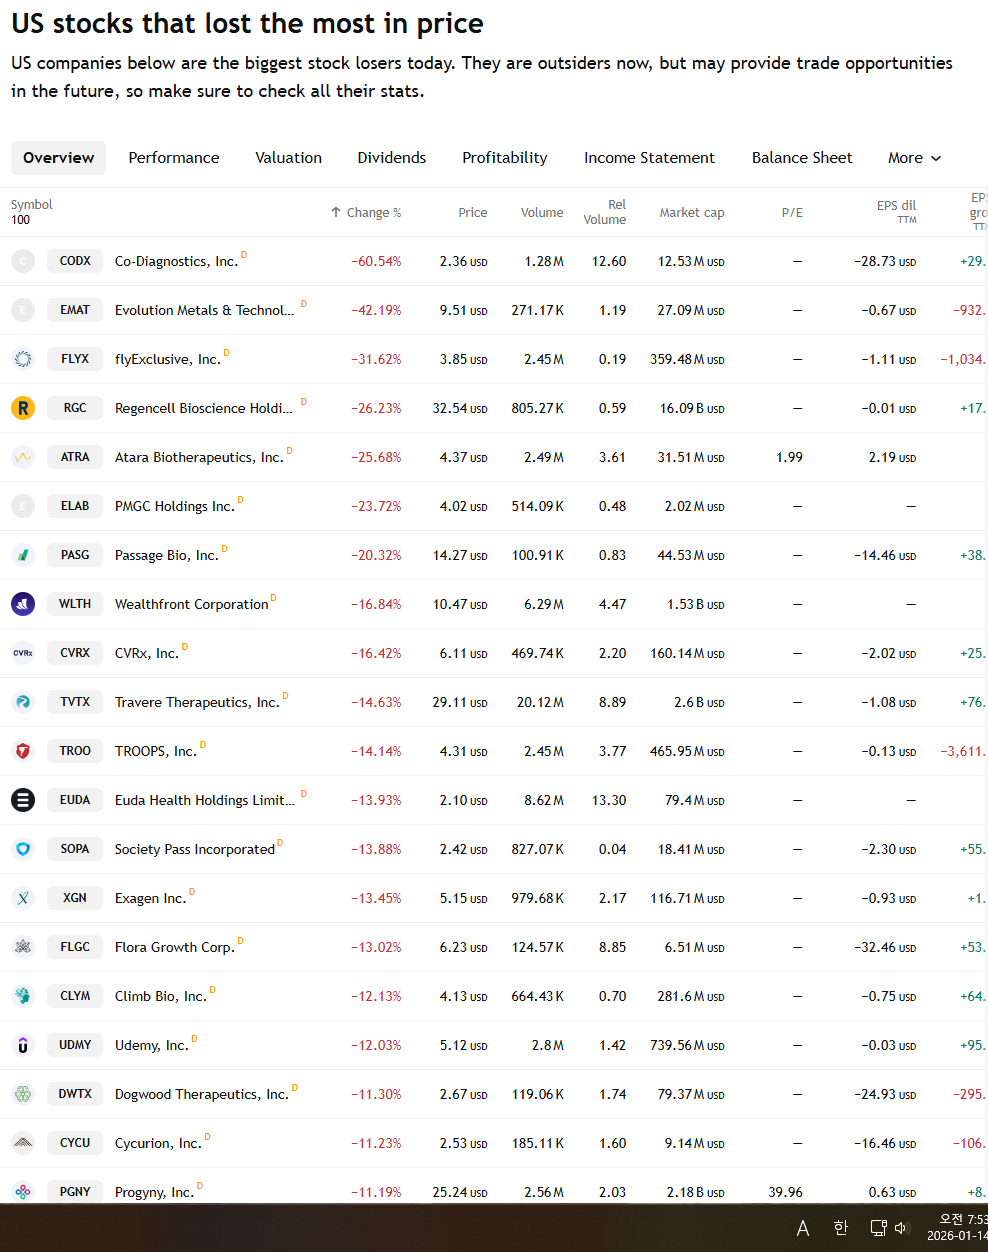Click the P/E column header
Image resolution: width=988 pixels, height=1252 pixels.
(792, 212)
